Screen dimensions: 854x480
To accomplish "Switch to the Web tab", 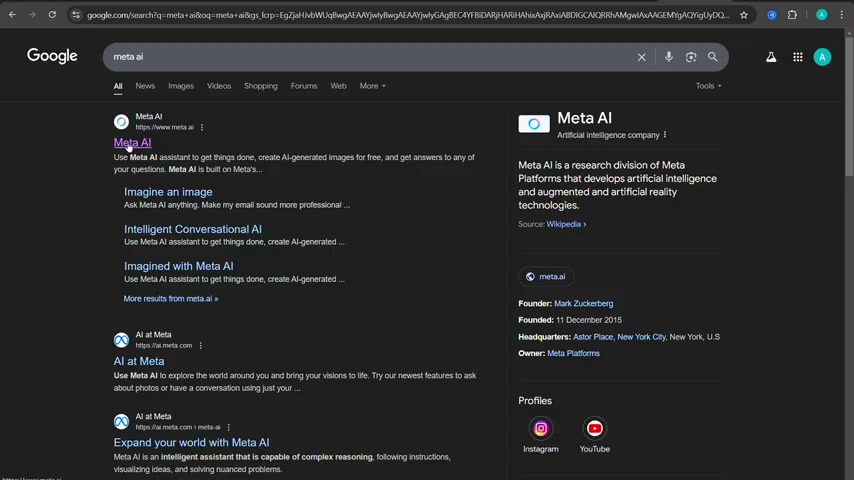I will pos(338,86).
